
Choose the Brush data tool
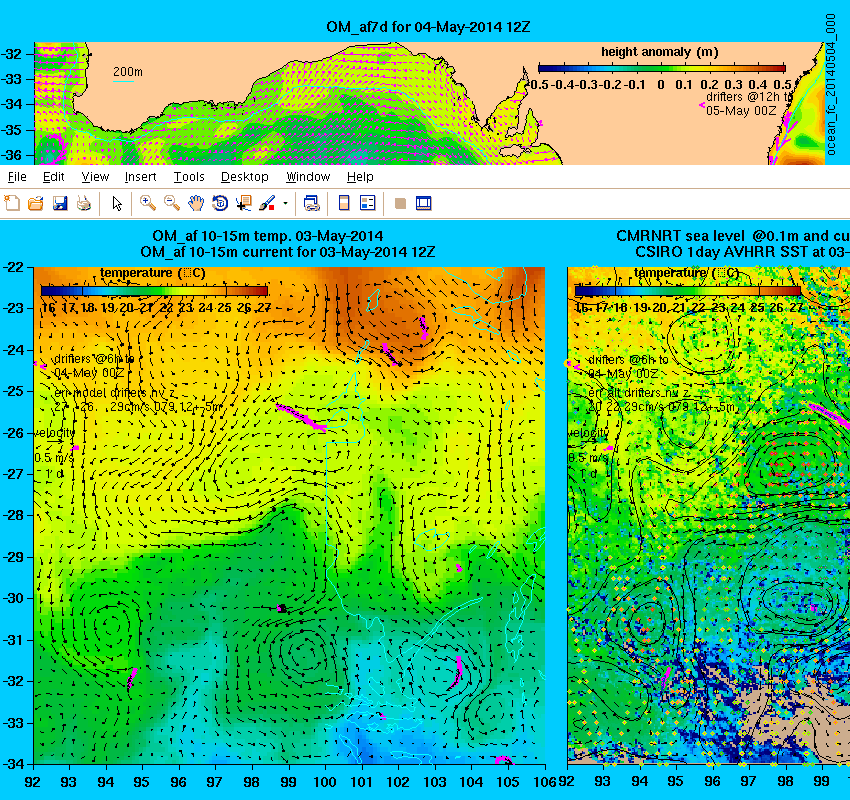267,203
